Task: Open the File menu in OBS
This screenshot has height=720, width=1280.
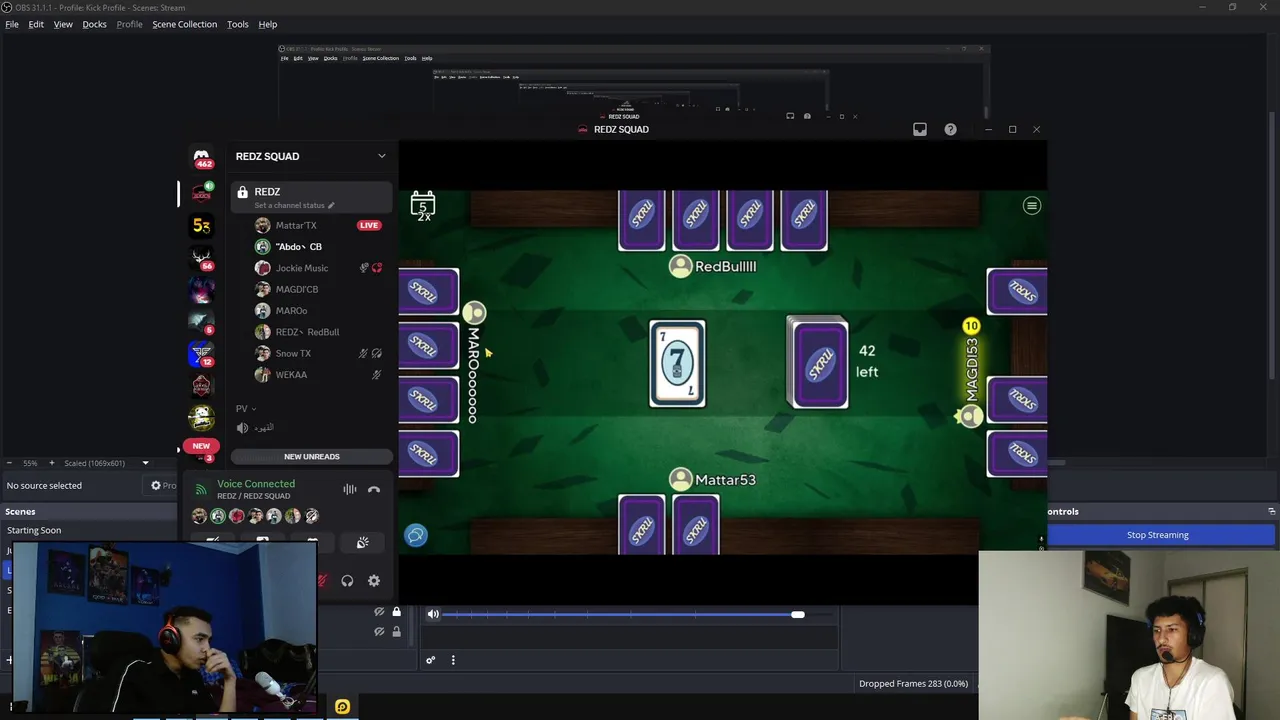Action: (x=12, y=24)
